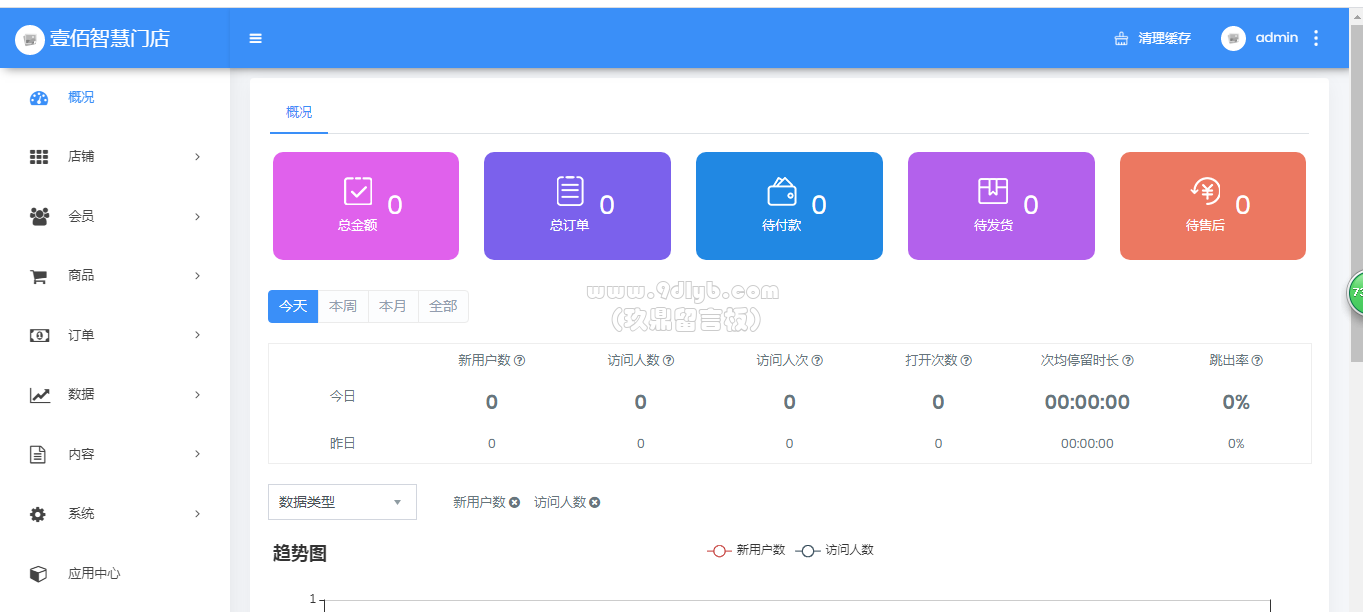Click the 内容 document icon in sidebar
Screen dimensions: 1363x612
[x=38, y=455]
